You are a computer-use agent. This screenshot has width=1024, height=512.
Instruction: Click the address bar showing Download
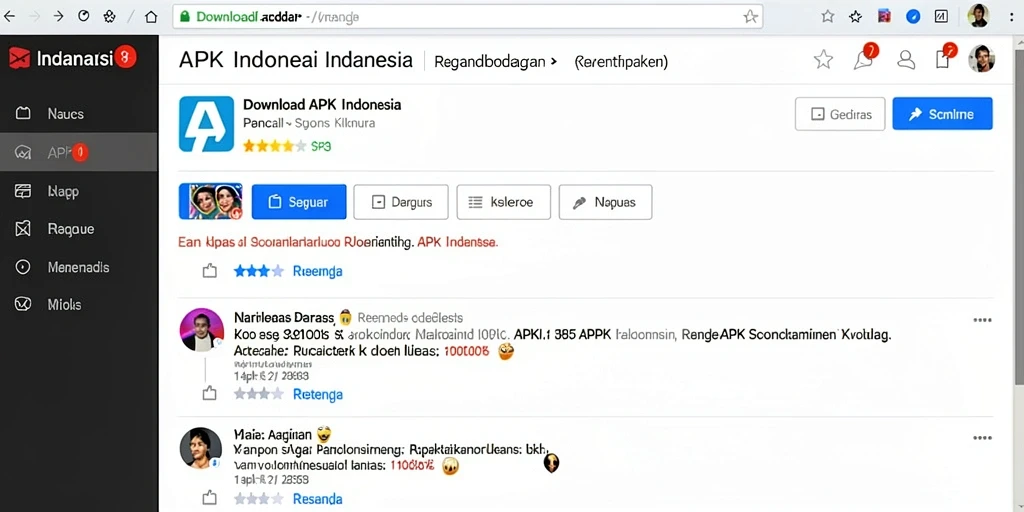click(468, 17)
